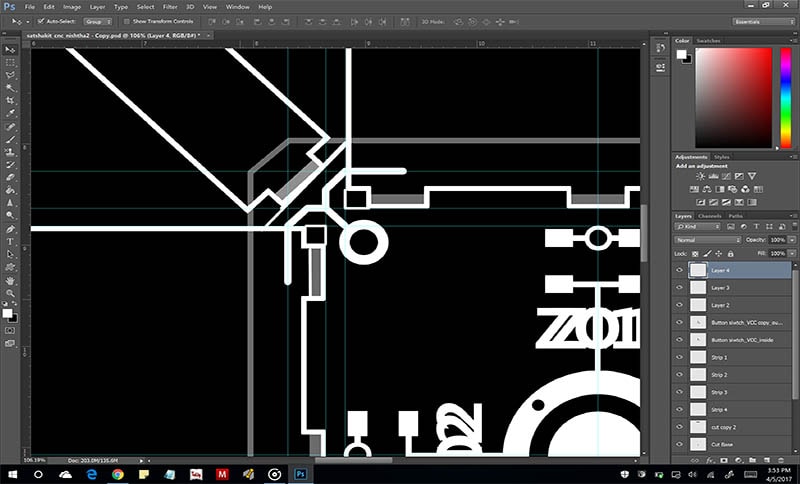Viewport: 800px width, 484px height.
Task: Filter layers by type layers (T icon)
Action: point(756,226)
